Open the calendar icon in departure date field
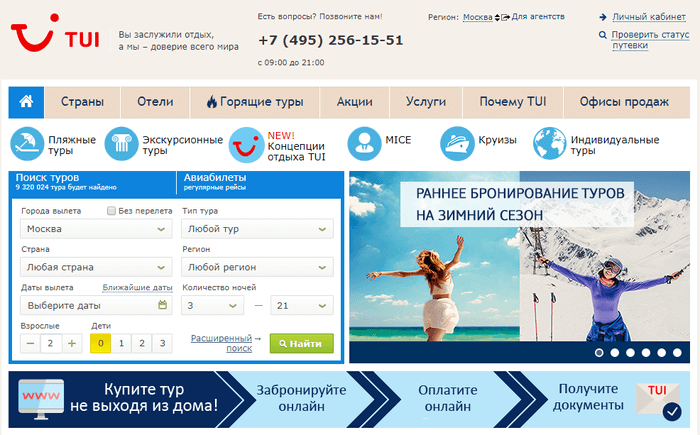The image size is (700, 435). [x=163, y=305]
